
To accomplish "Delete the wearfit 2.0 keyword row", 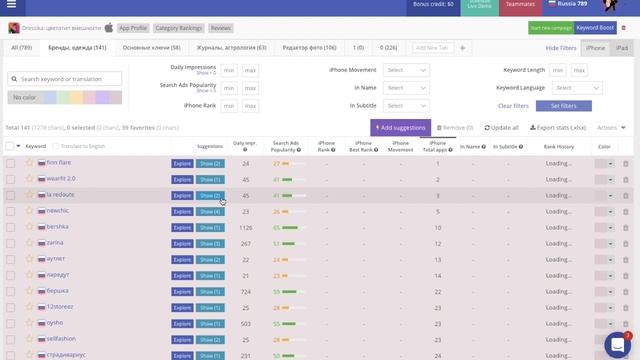I will (x=626, y=180).
